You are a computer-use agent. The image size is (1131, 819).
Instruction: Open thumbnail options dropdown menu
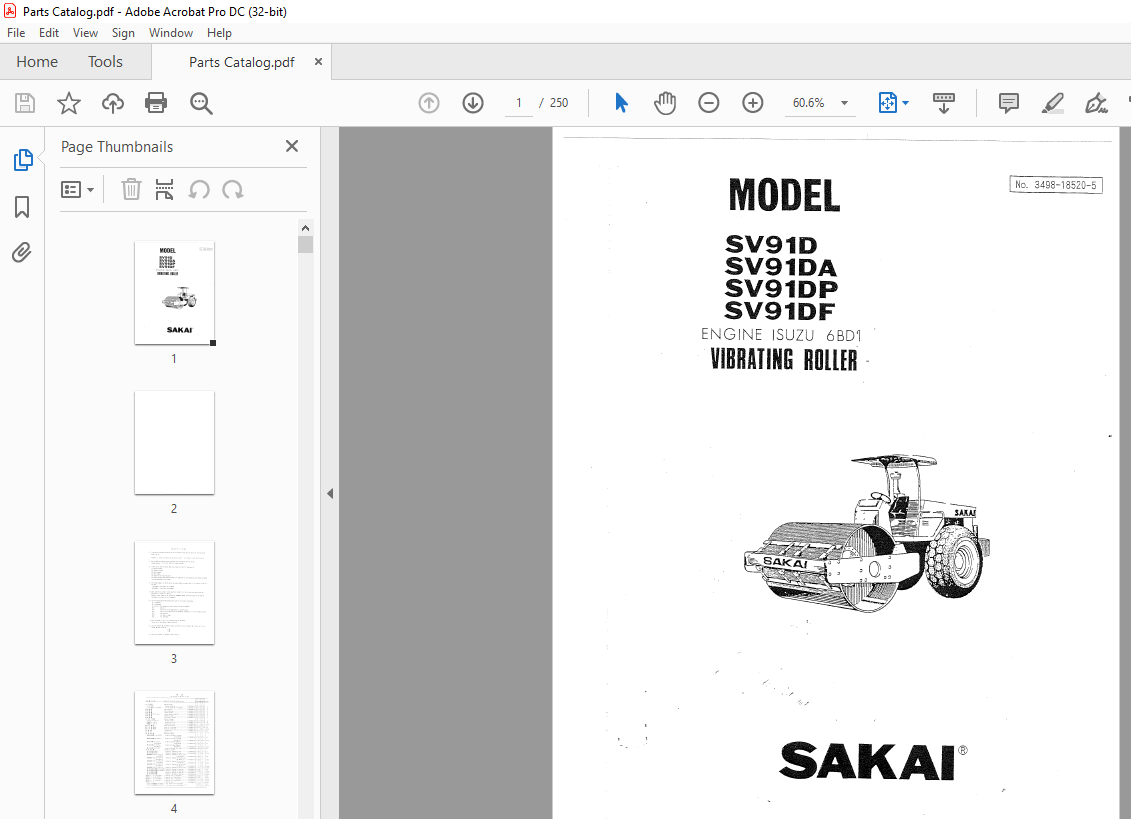click(x=77, y=190)
